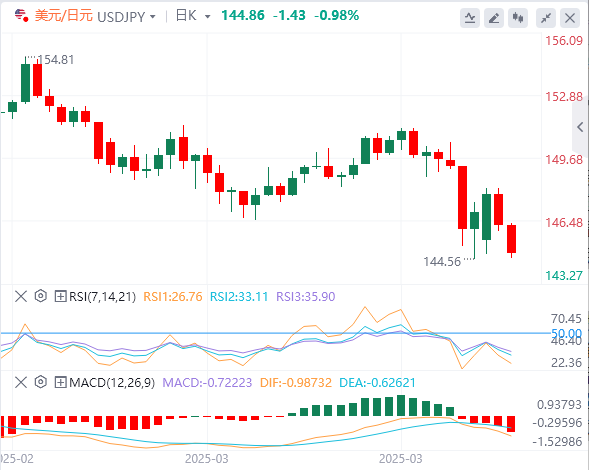Click the 144.56 low price label
This screenshot has width=589, height=470.
click(x=442, y=262)
